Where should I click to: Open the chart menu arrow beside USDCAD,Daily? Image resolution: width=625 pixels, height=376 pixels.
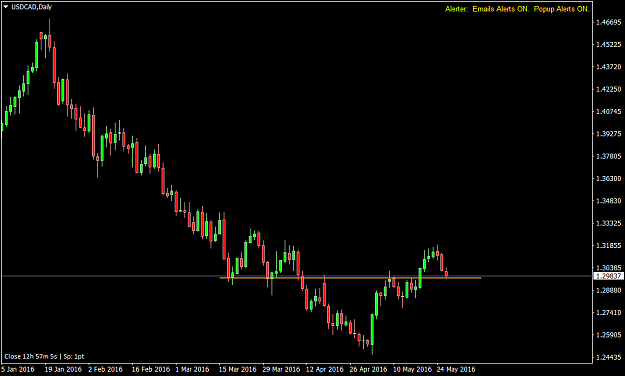pyautogui.click(x=6, y=7)
